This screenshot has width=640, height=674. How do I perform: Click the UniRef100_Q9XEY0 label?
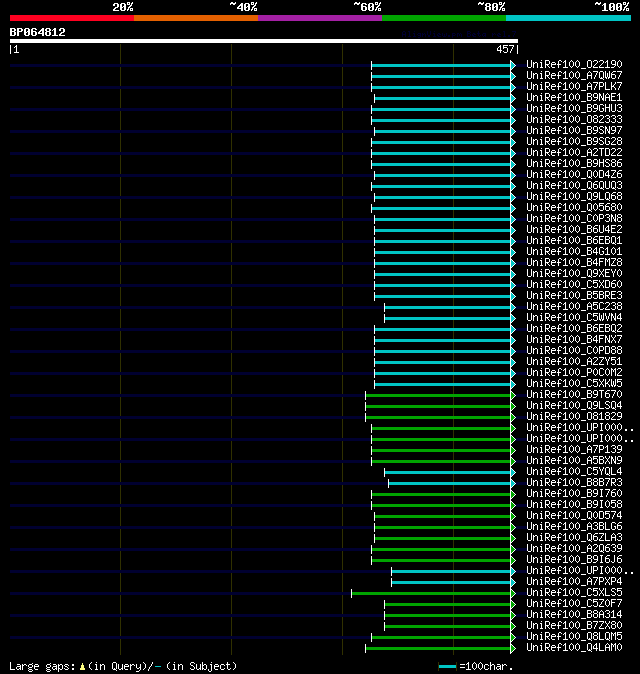[574, 274]
